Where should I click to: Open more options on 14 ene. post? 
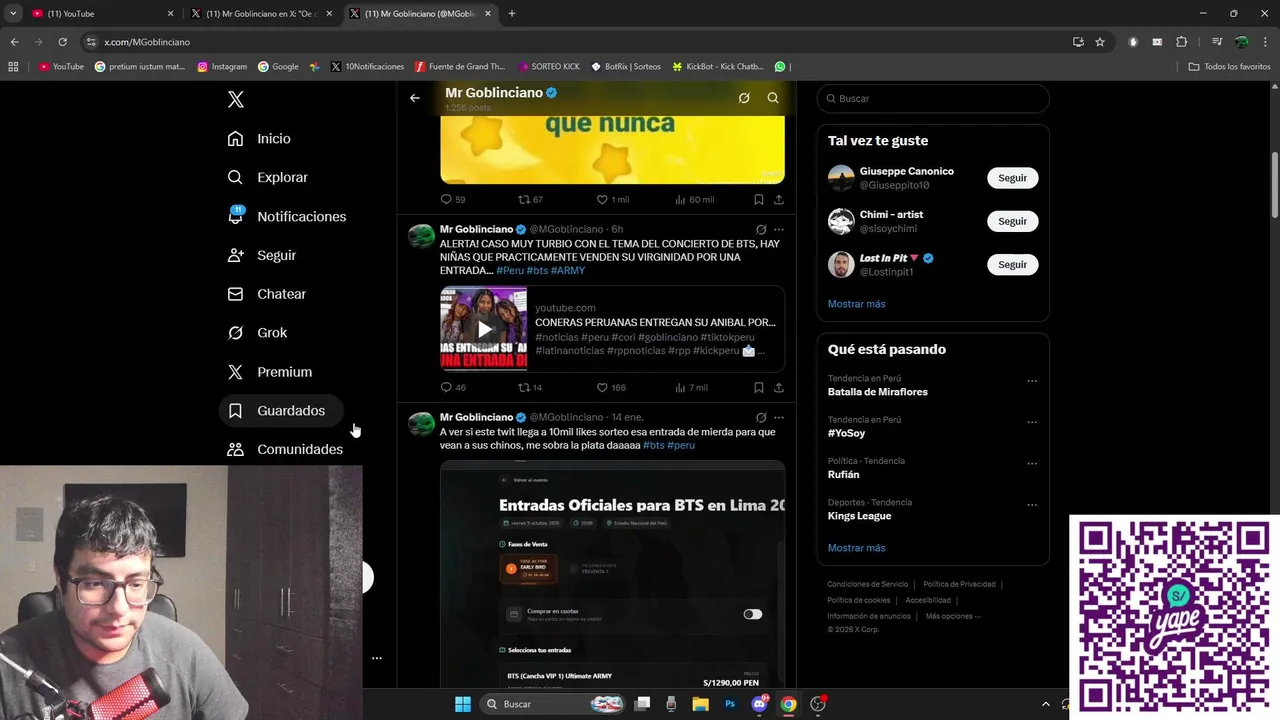pyautogui.click(x=779, y=417)
